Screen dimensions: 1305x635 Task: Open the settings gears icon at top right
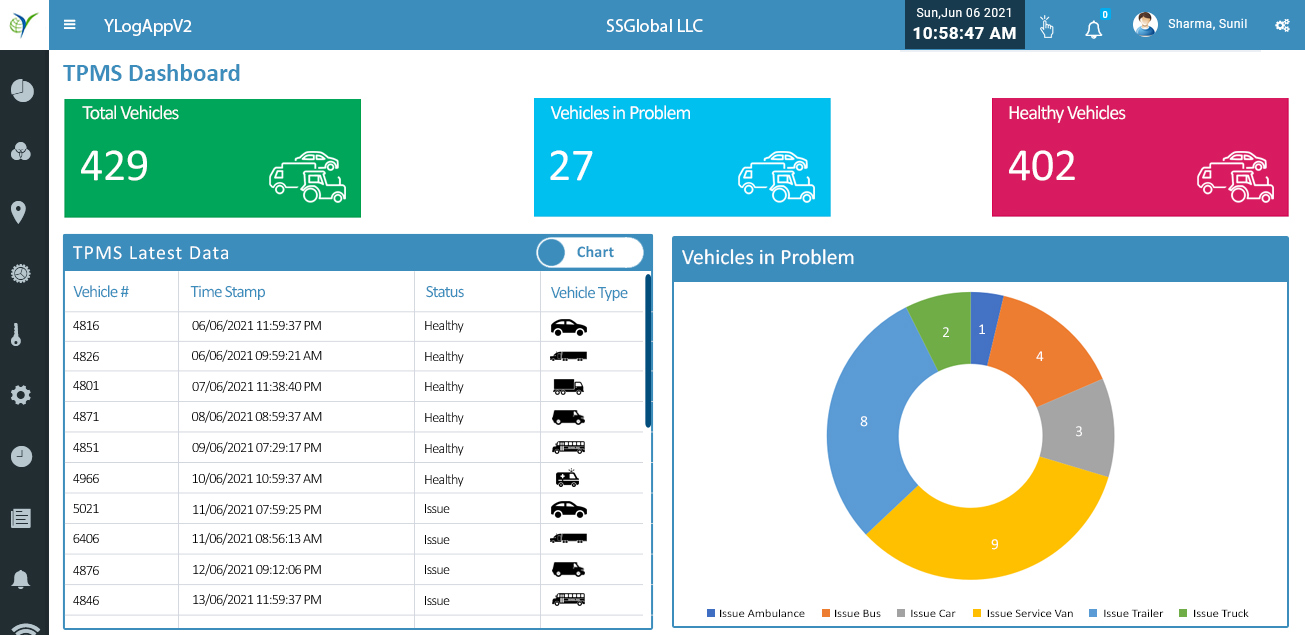(x=1282, y=25)
